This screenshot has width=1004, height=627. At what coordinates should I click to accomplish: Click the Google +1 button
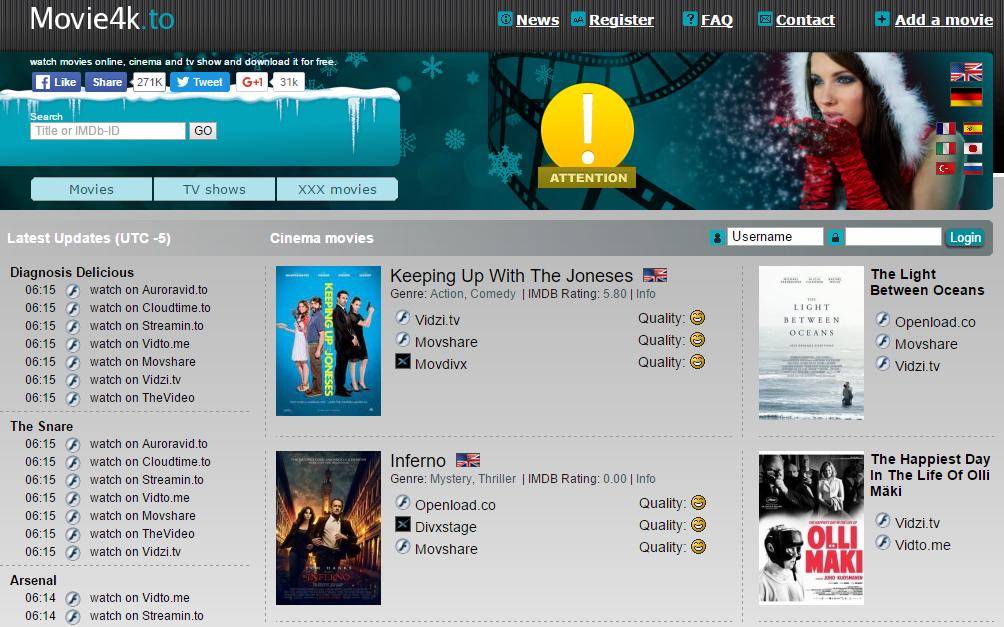point(252,82)
